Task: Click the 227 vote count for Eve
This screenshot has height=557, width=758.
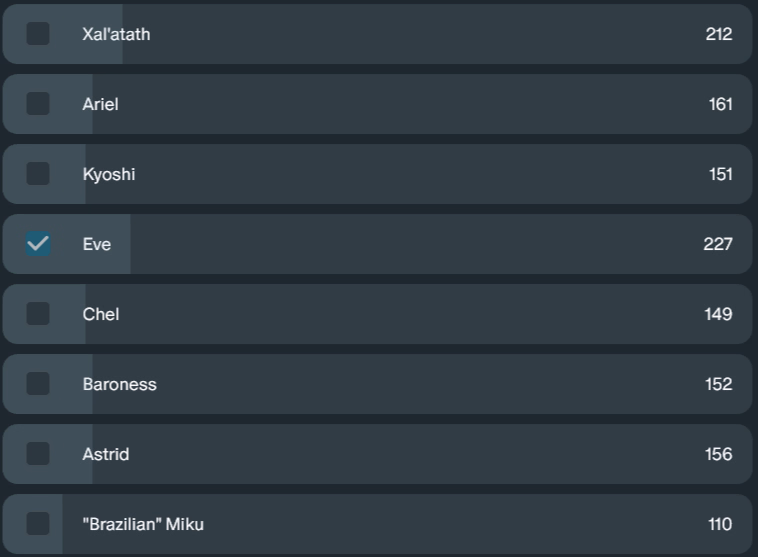Action: (x=717, y=244)
